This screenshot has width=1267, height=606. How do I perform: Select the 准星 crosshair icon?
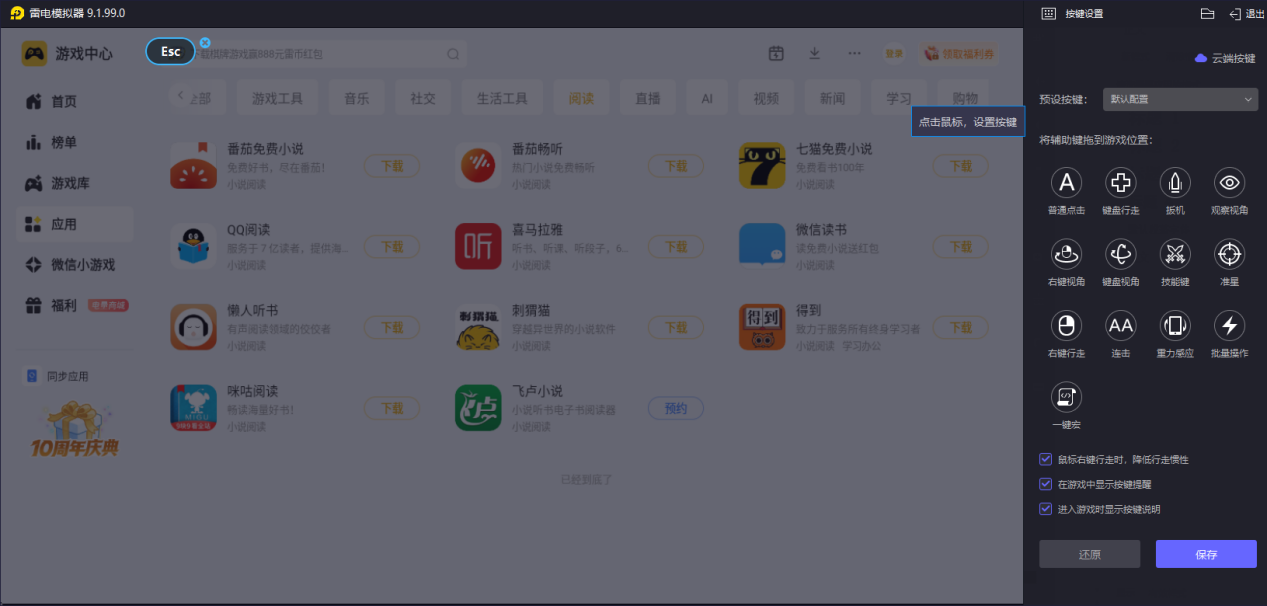click(x=1229, y=254)
